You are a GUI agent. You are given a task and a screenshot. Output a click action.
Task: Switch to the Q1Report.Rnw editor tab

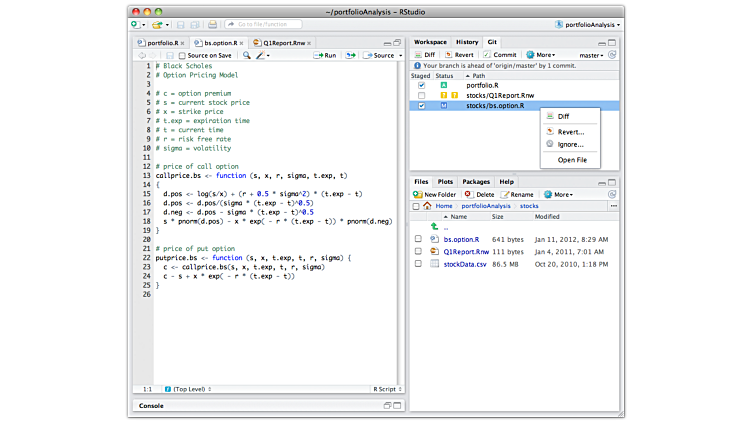point(285,43)
